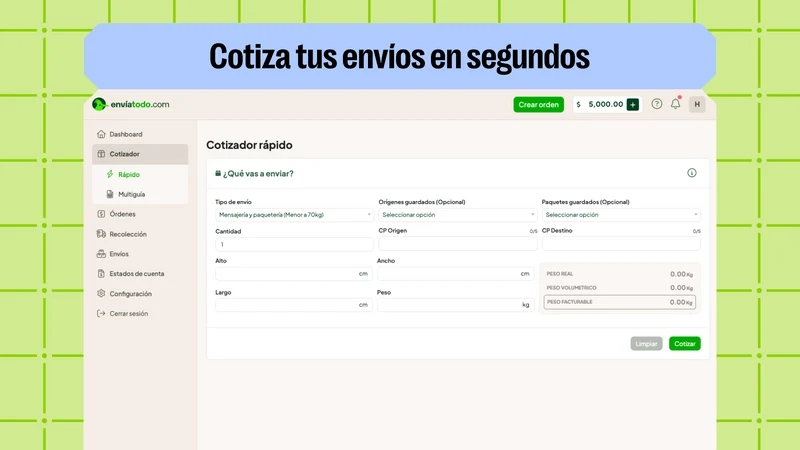Screen dimensions: 800x450
Task: Click the 5,000.00 balance amount
Action: pyautogui.click(x=606, y=105)
